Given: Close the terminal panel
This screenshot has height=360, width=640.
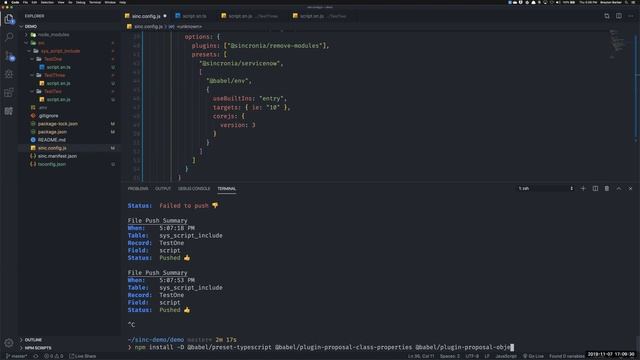Looking at the screenshot, I should click(x=631, y=189).
